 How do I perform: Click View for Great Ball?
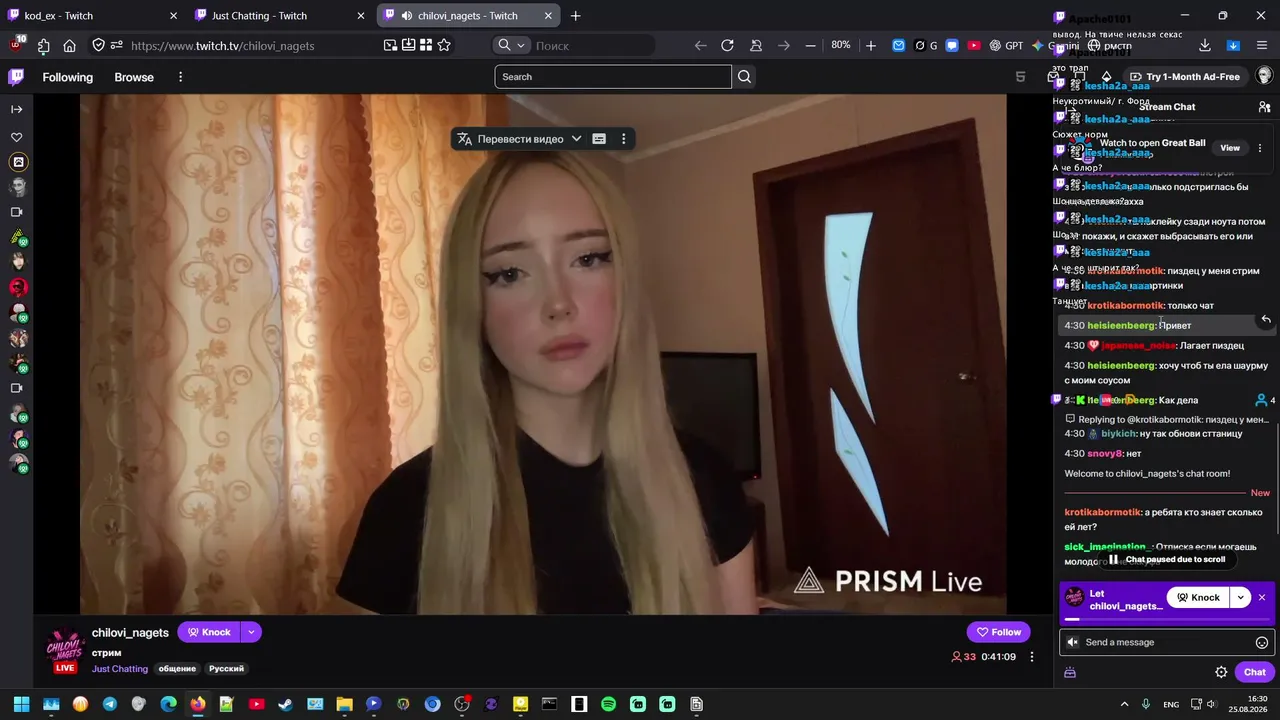1230,148
